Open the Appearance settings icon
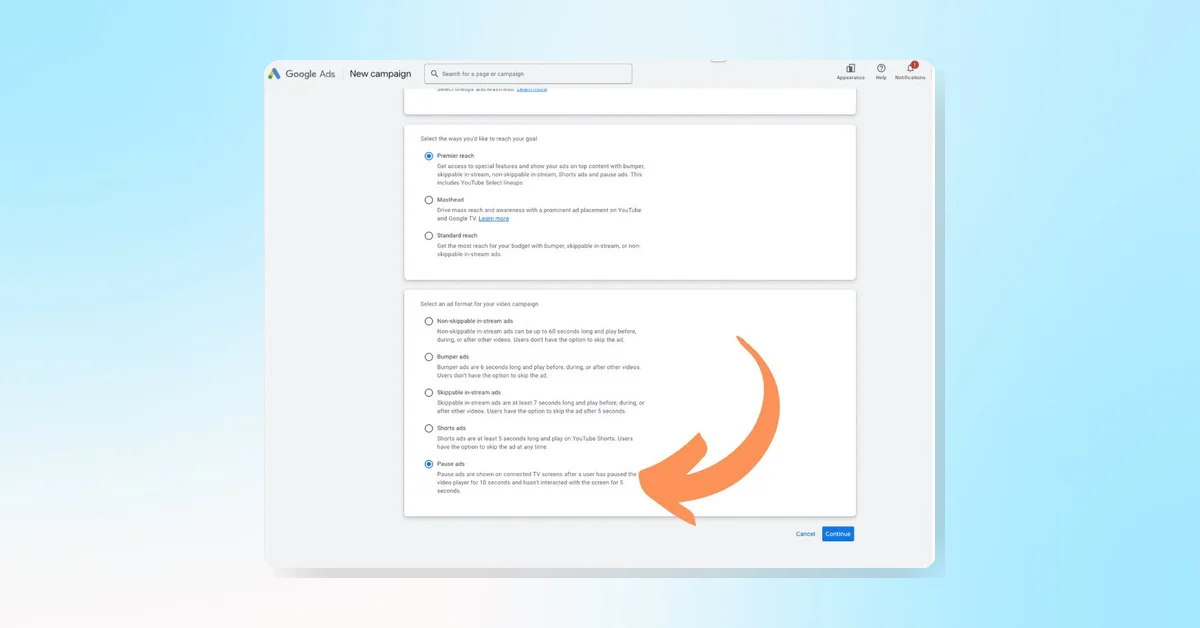The width and height of the screenshot is (1200, 628). point(850,69)
